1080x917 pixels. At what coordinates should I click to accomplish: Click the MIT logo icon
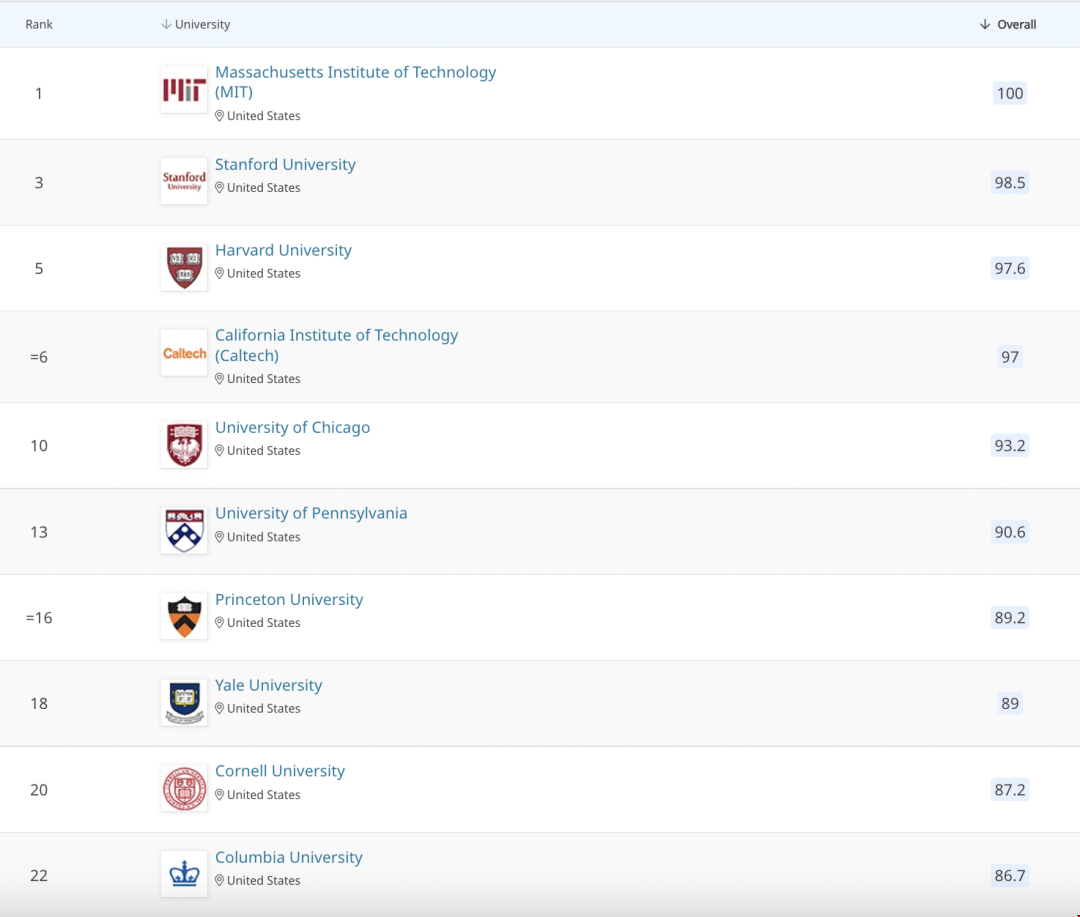tap(184, 90)
